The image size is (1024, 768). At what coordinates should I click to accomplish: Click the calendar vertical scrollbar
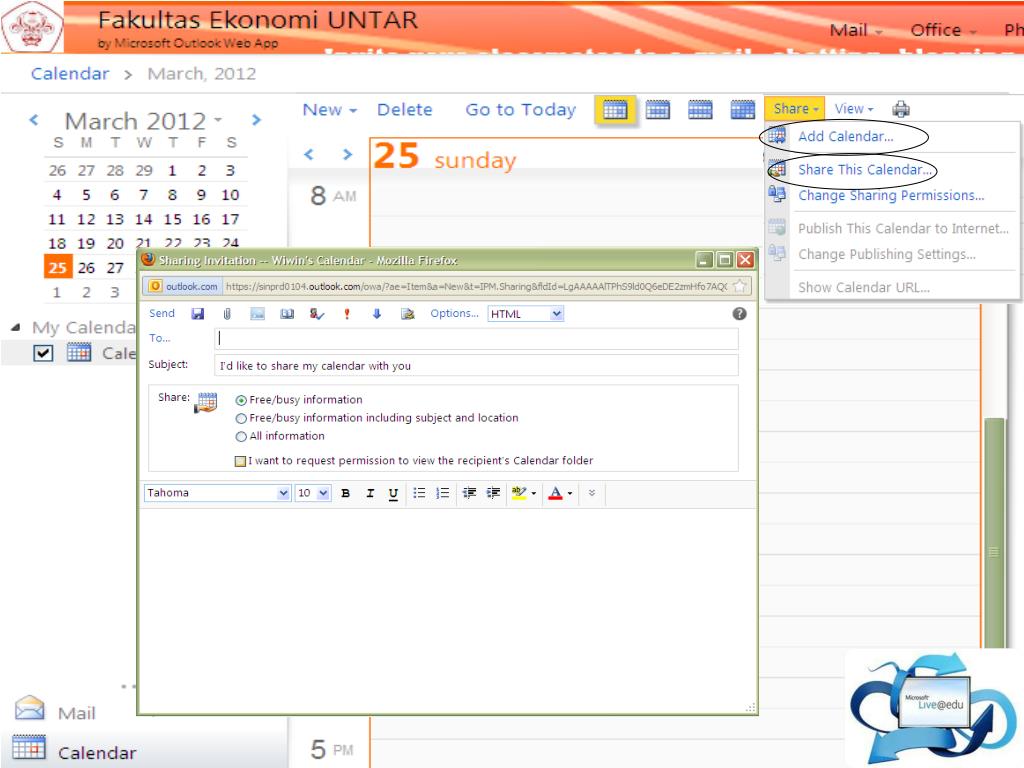coord(994,532)
